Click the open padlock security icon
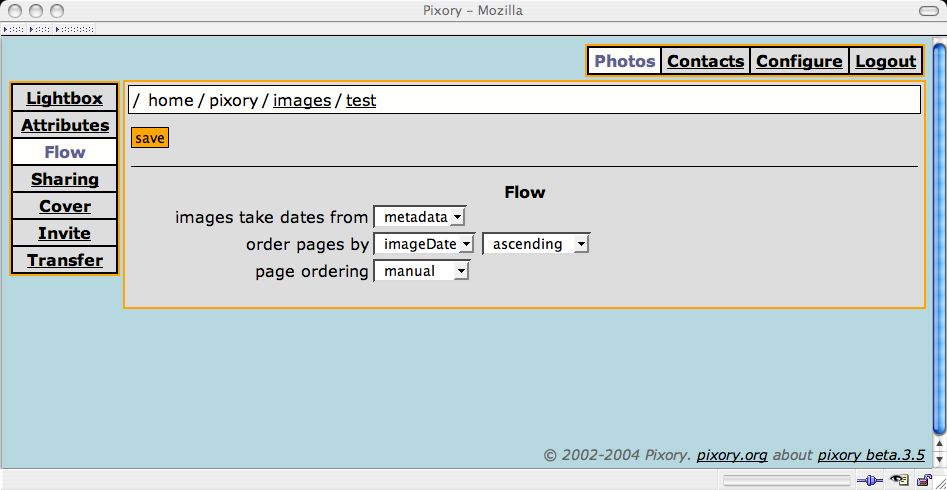The height and width of the screenshot is (490, 947). click(x=923, y=480)
